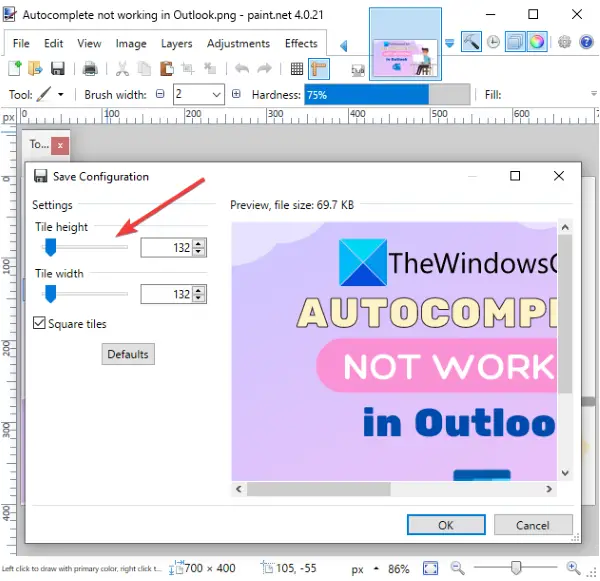This screenshot has width=600, height=581.
Task: Click the Cut scissors icon
Action: point(122,69)
